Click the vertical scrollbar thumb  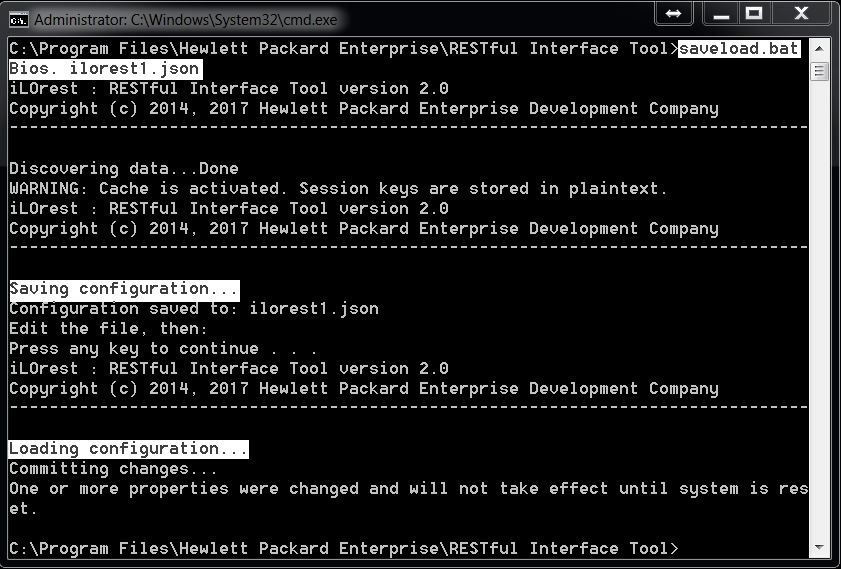pos(818,71)
